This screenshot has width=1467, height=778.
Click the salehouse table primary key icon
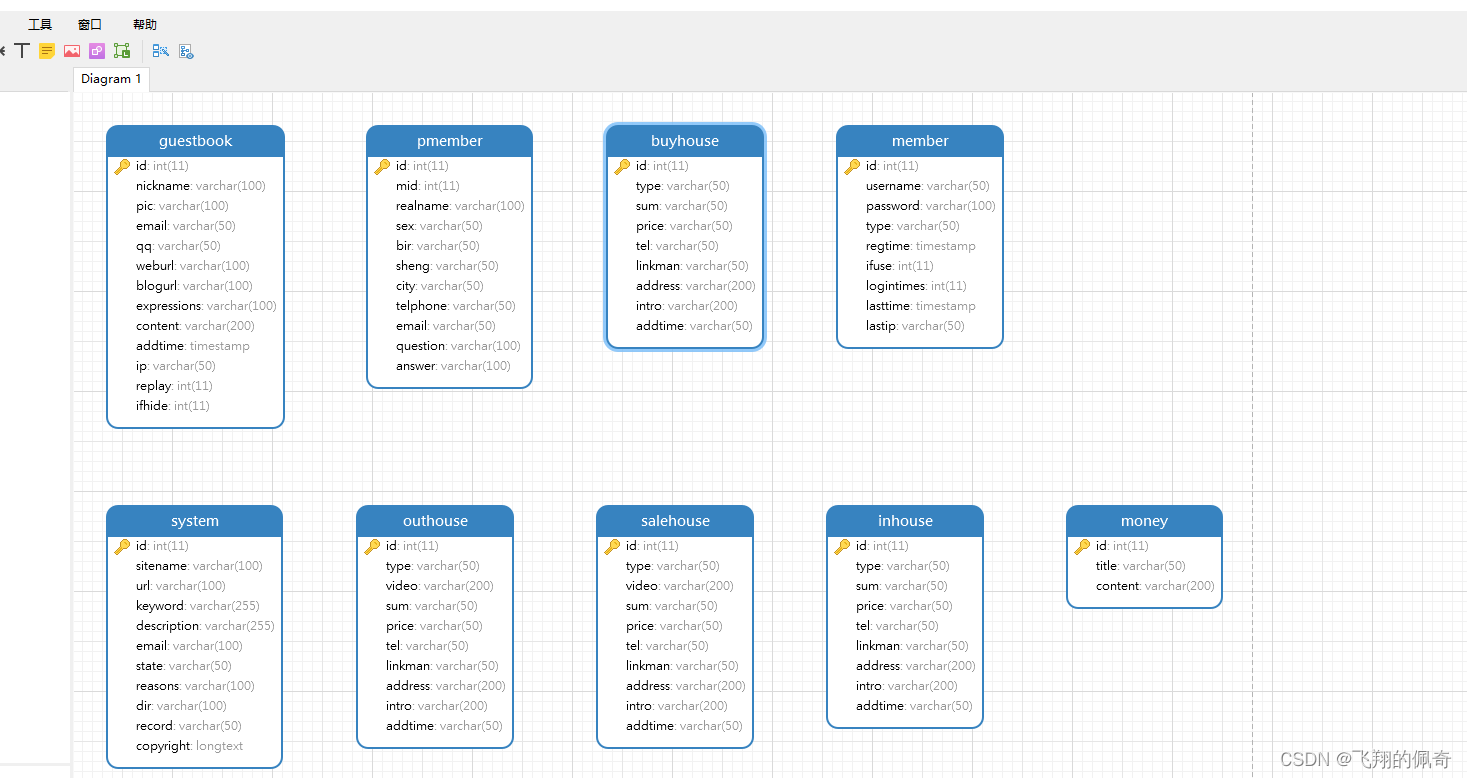[612, 547]
